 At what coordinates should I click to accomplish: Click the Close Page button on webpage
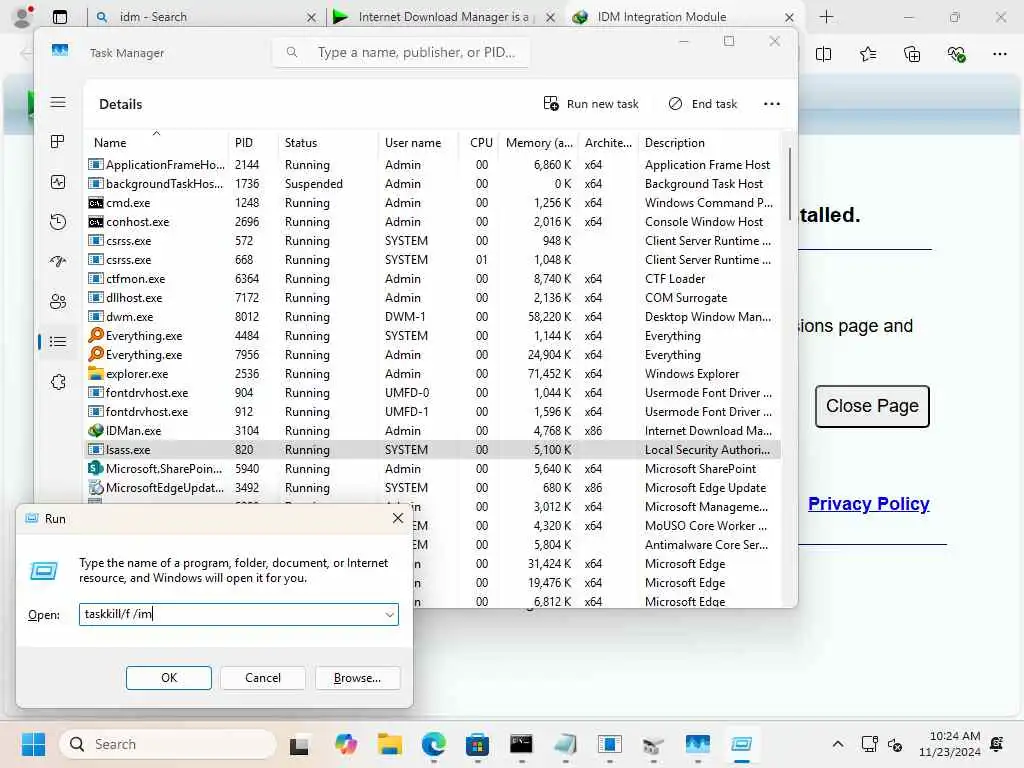click(x=872, y=406)
